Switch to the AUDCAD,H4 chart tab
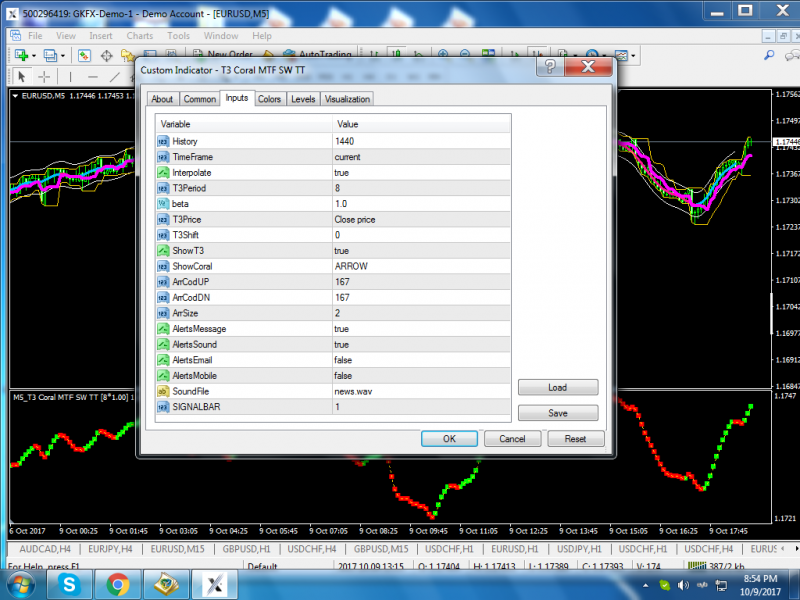The width and height of the screenshot is (800, 600). 45,549
